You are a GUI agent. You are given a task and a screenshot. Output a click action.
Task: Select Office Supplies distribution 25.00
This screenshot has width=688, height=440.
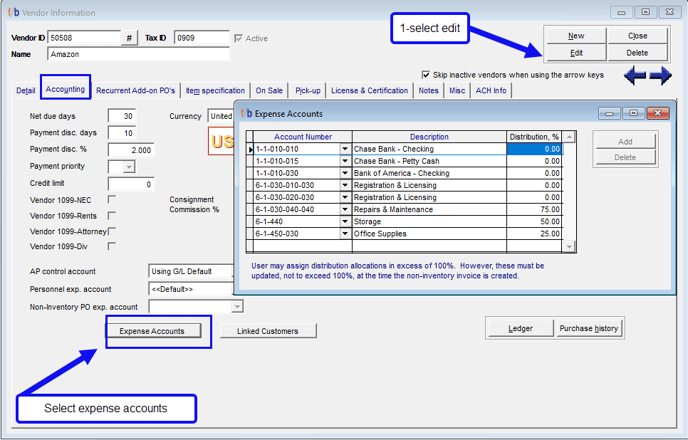point(534,234)
